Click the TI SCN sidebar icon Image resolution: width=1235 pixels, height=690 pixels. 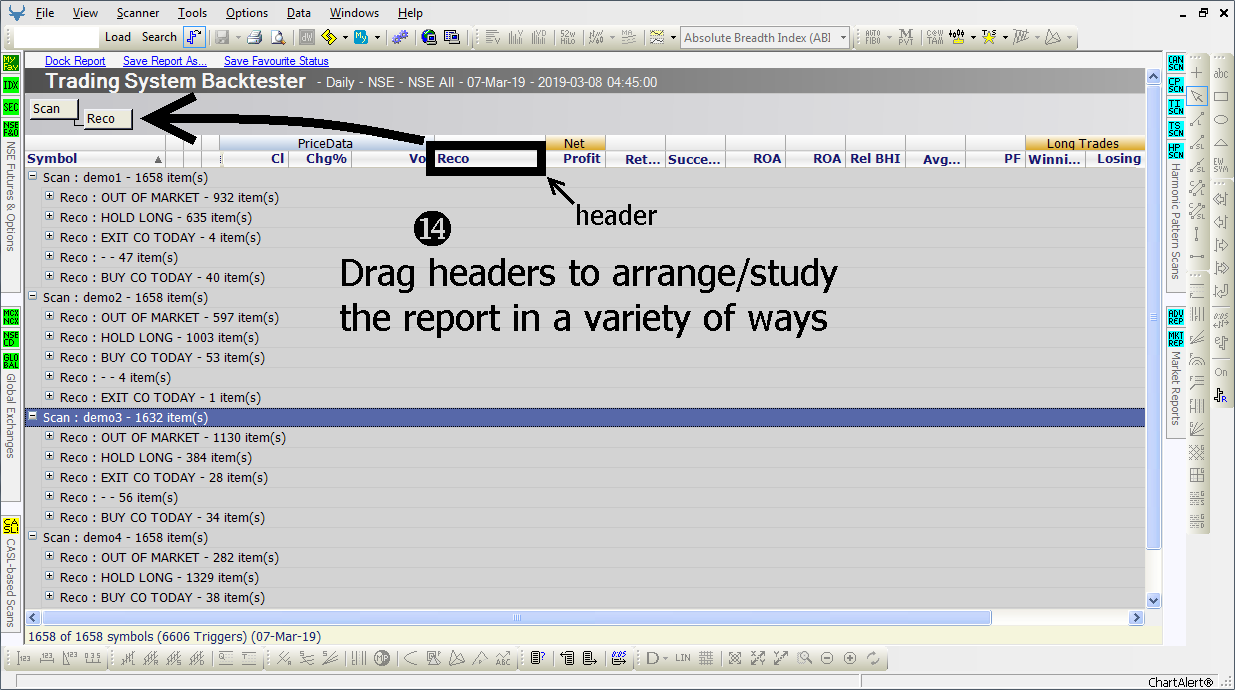click(1176, 108)
